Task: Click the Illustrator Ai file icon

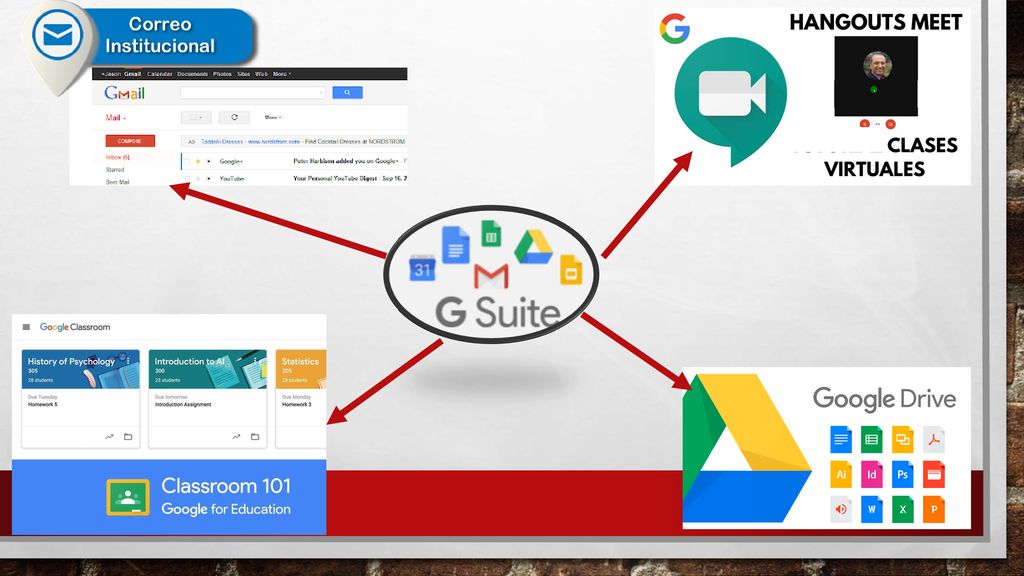Action: click(x=840, y=475)
